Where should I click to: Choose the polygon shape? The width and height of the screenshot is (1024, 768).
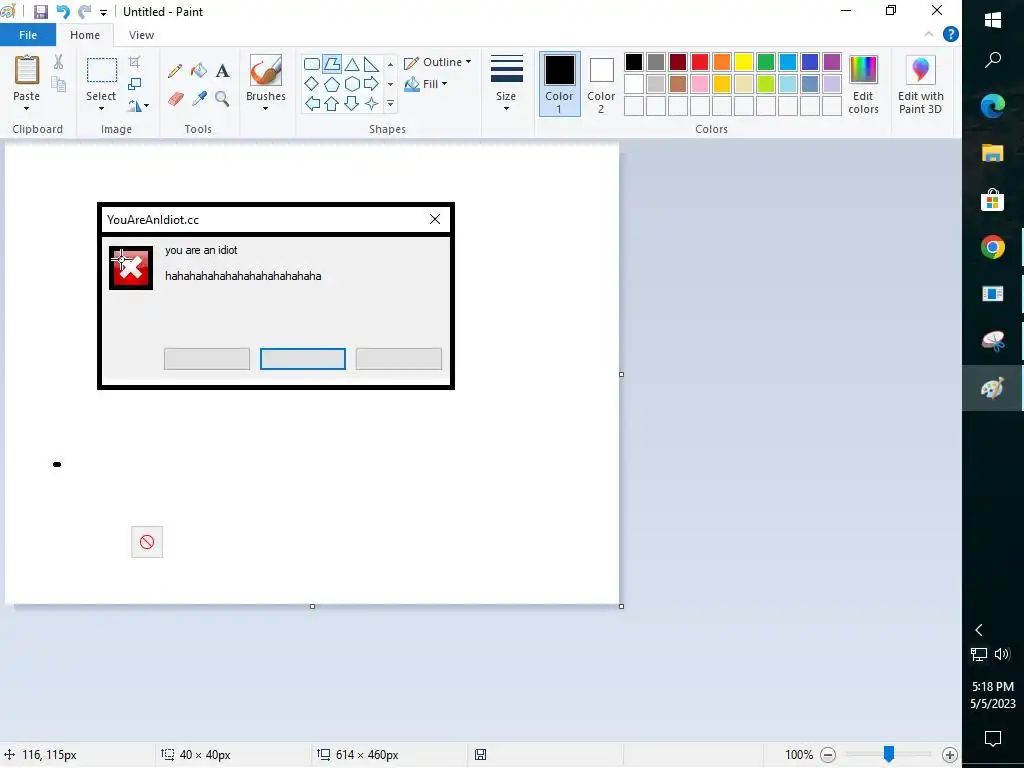pyautogui.click(x=332, y=64)
